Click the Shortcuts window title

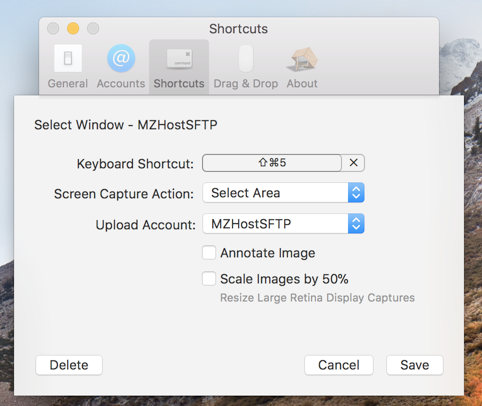pos(238,29)
